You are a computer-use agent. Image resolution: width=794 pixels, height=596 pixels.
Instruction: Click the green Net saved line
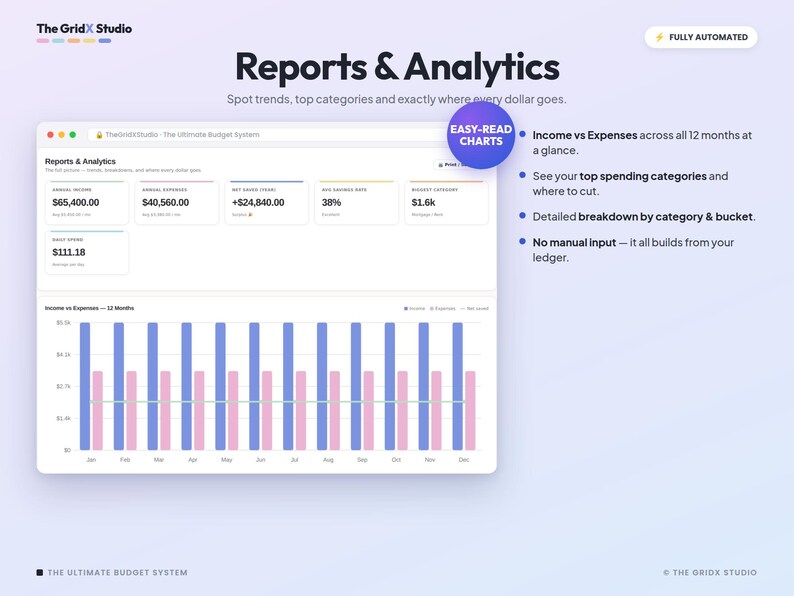tap(277, 402)
